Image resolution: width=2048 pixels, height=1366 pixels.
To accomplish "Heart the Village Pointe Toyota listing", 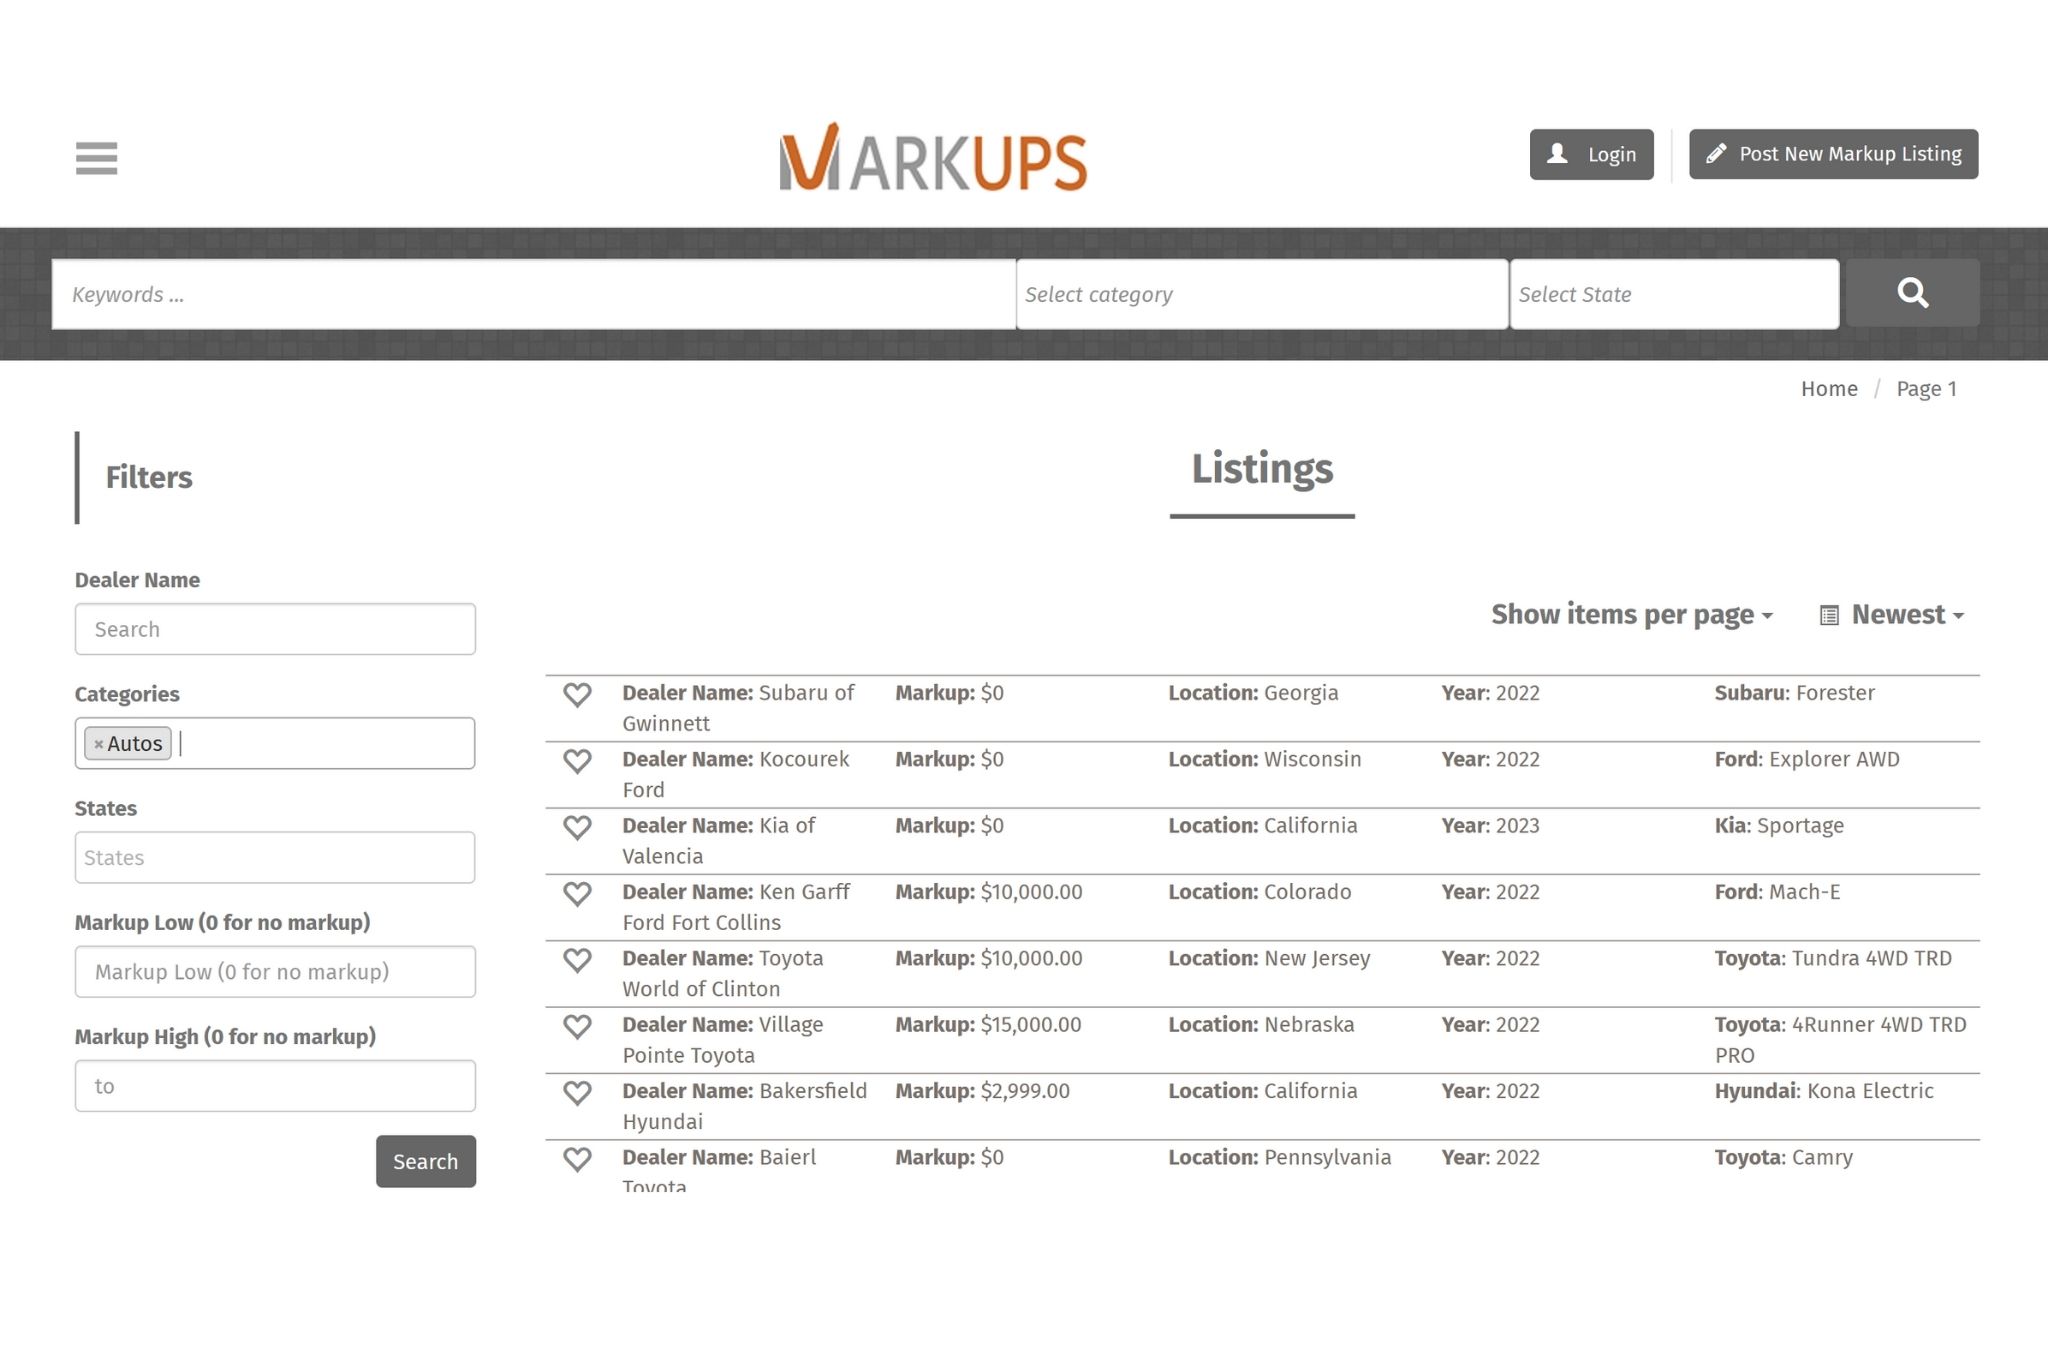I will [577, 1026].
